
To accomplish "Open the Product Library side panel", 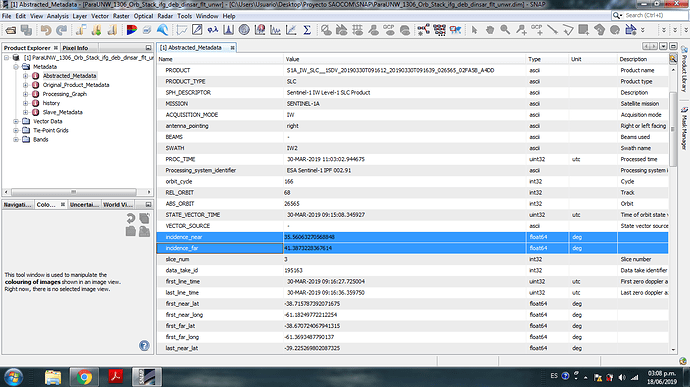I will point(684,70).
